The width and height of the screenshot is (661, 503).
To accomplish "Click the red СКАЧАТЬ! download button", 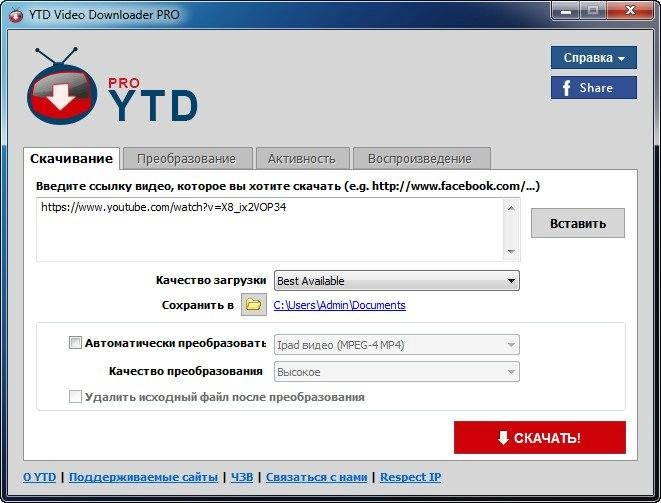I will coord(540,438).
